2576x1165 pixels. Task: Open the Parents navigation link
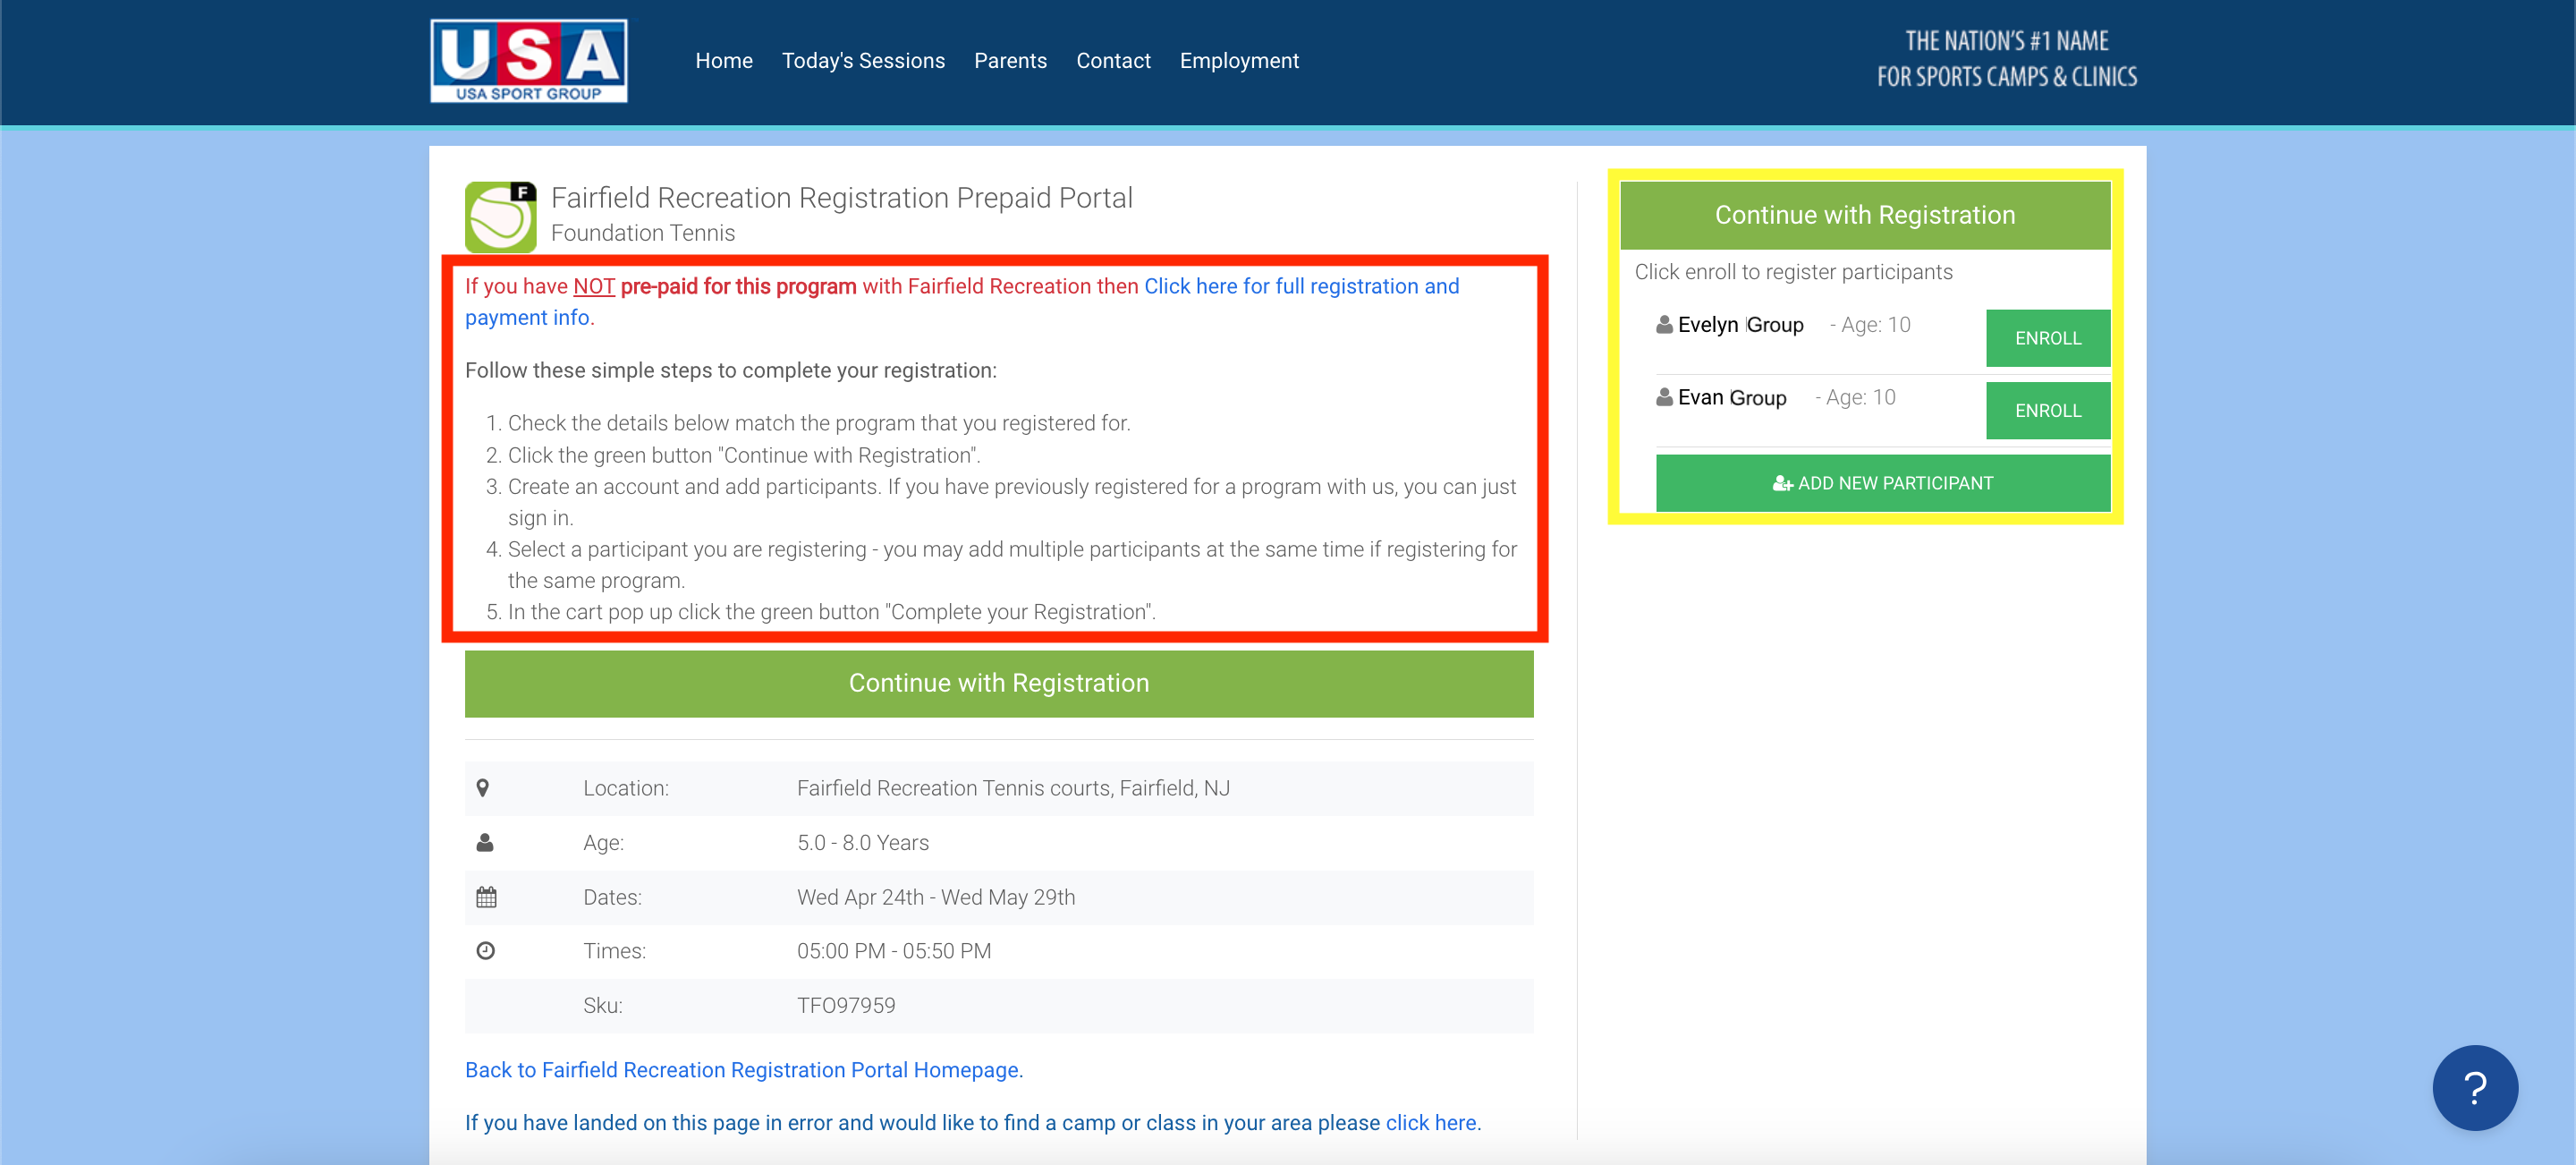click(1010, 61)
